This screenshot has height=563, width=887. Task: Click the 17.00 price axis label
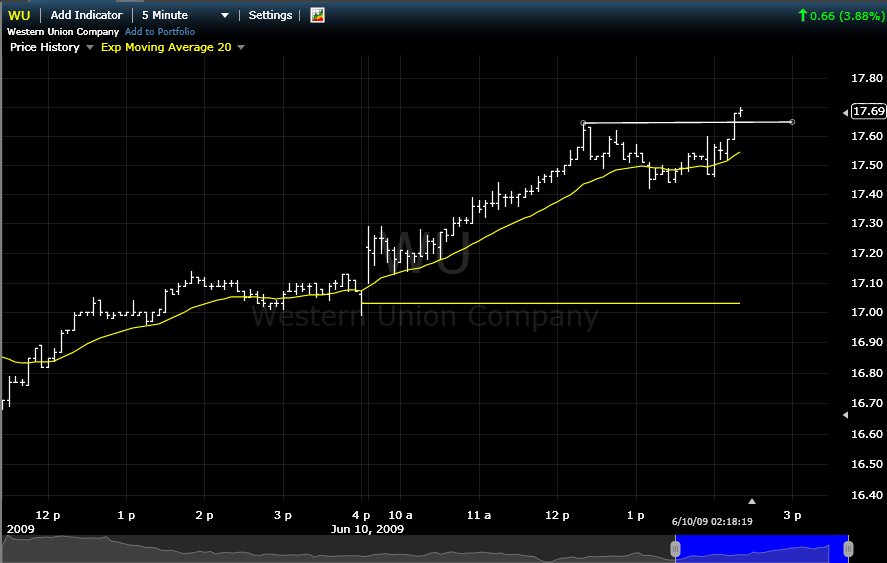[x=867, y=312]
